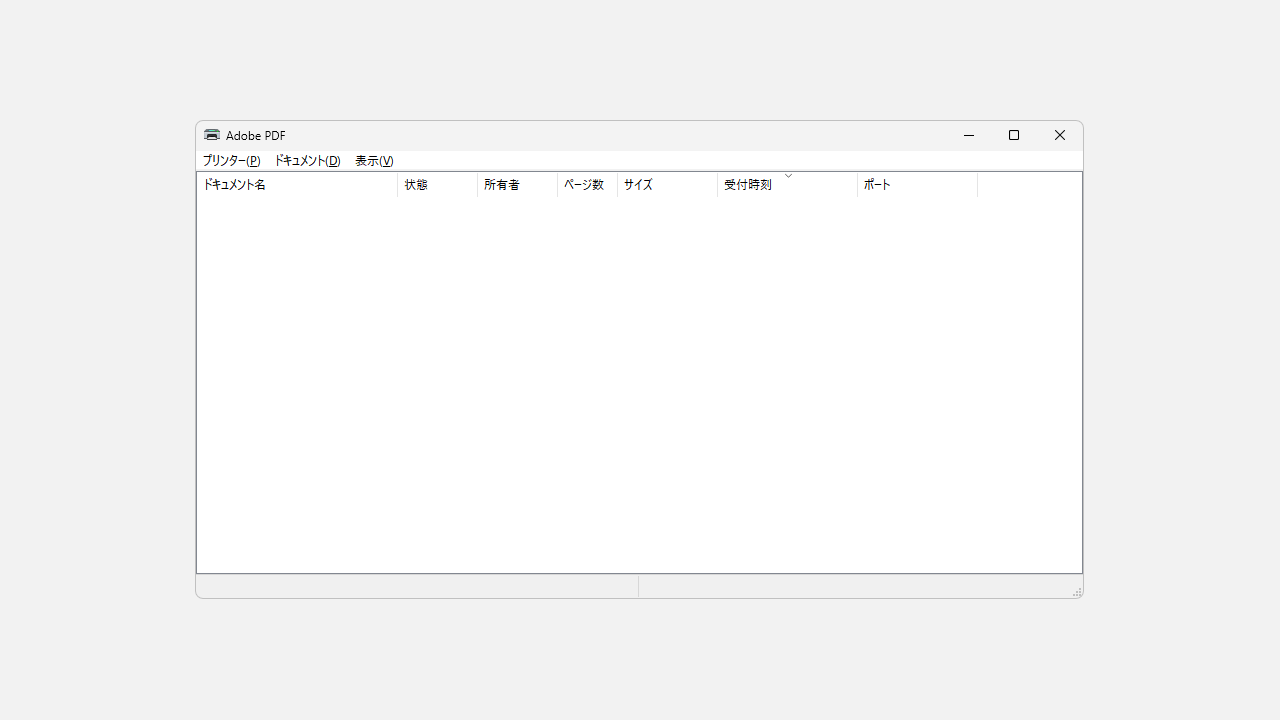This screenshot has height=720, width=1280.
Task: Sort by the 状態 column header
Action: point(437,185)
